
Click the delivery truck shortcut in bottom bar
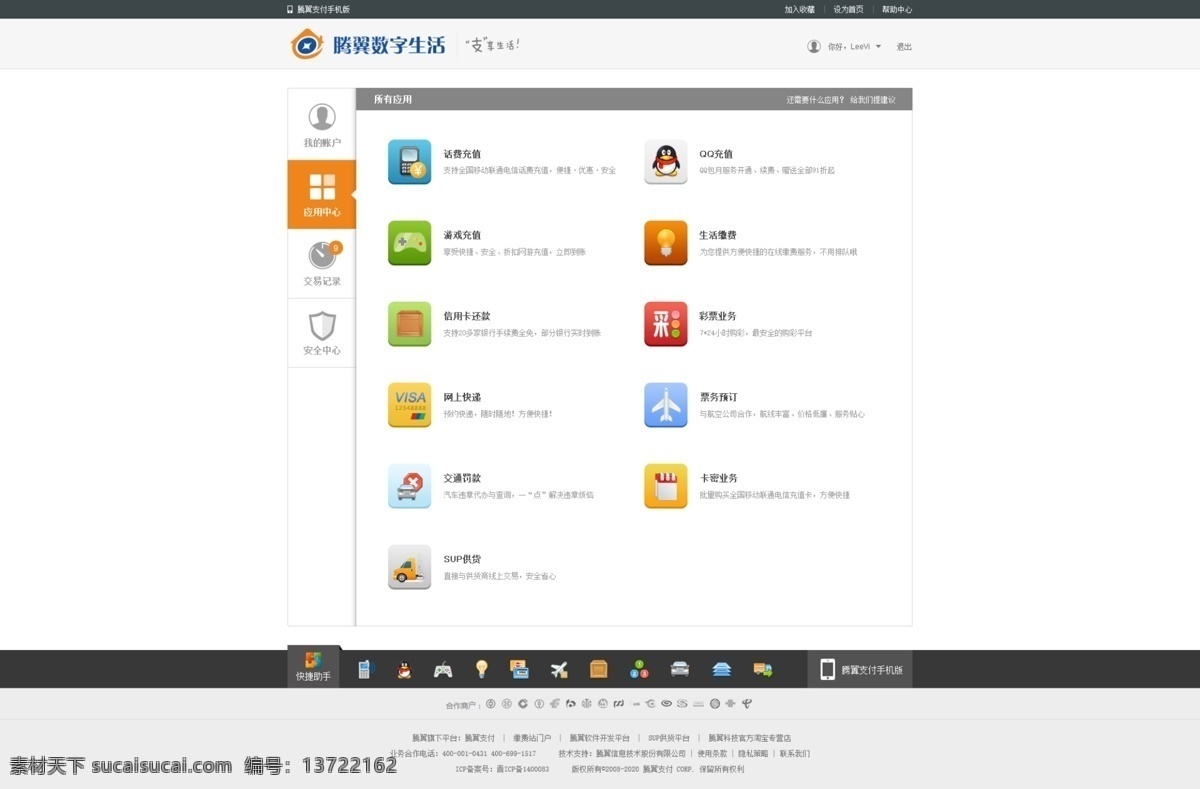[x=763, y=670]
